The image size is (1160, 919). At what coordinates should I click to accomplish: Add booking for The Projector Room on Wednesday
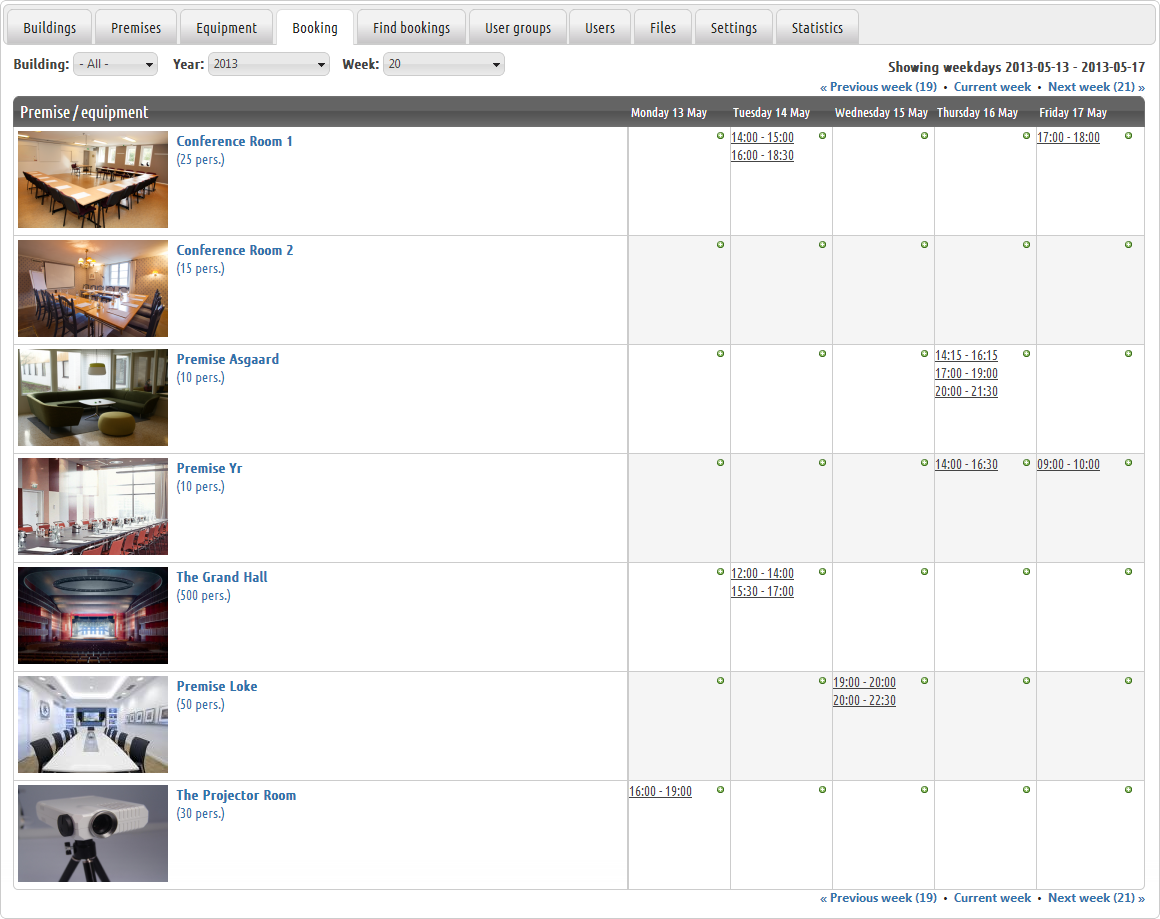(925, 790)
